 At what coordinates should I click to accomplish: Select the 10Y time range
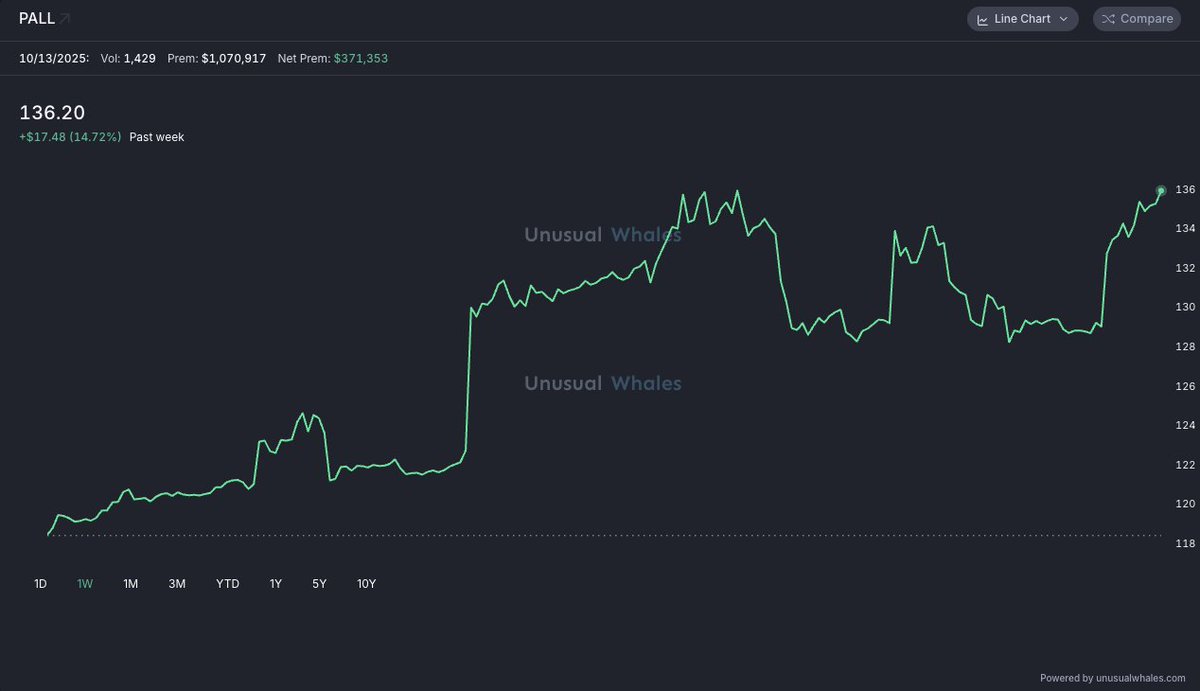(366, 584)
